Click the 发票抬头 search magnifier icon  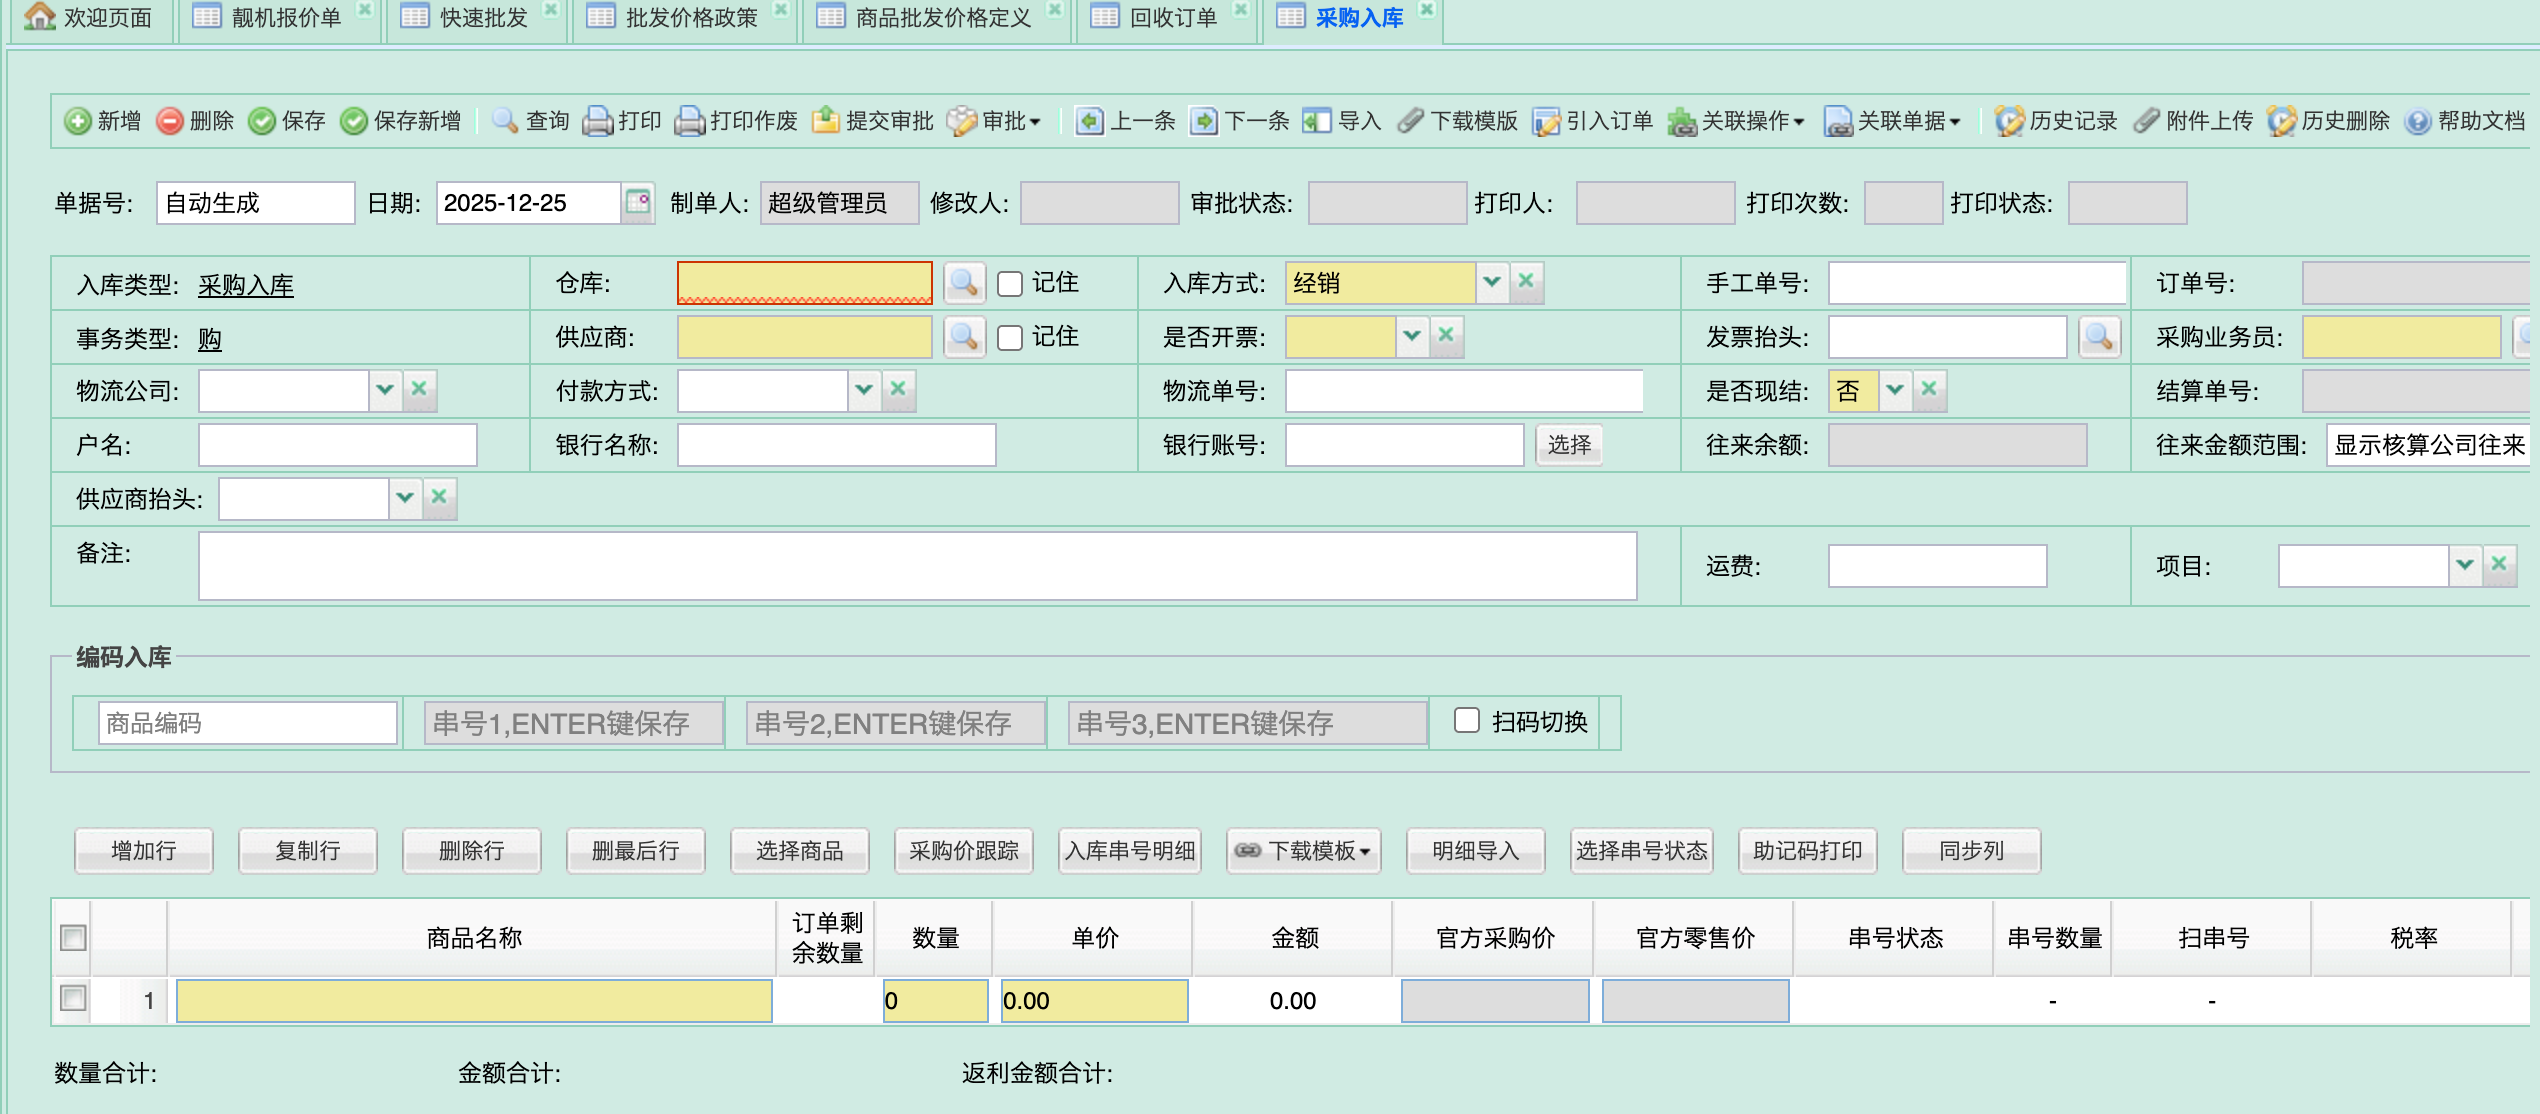(x=2098, y=337)
